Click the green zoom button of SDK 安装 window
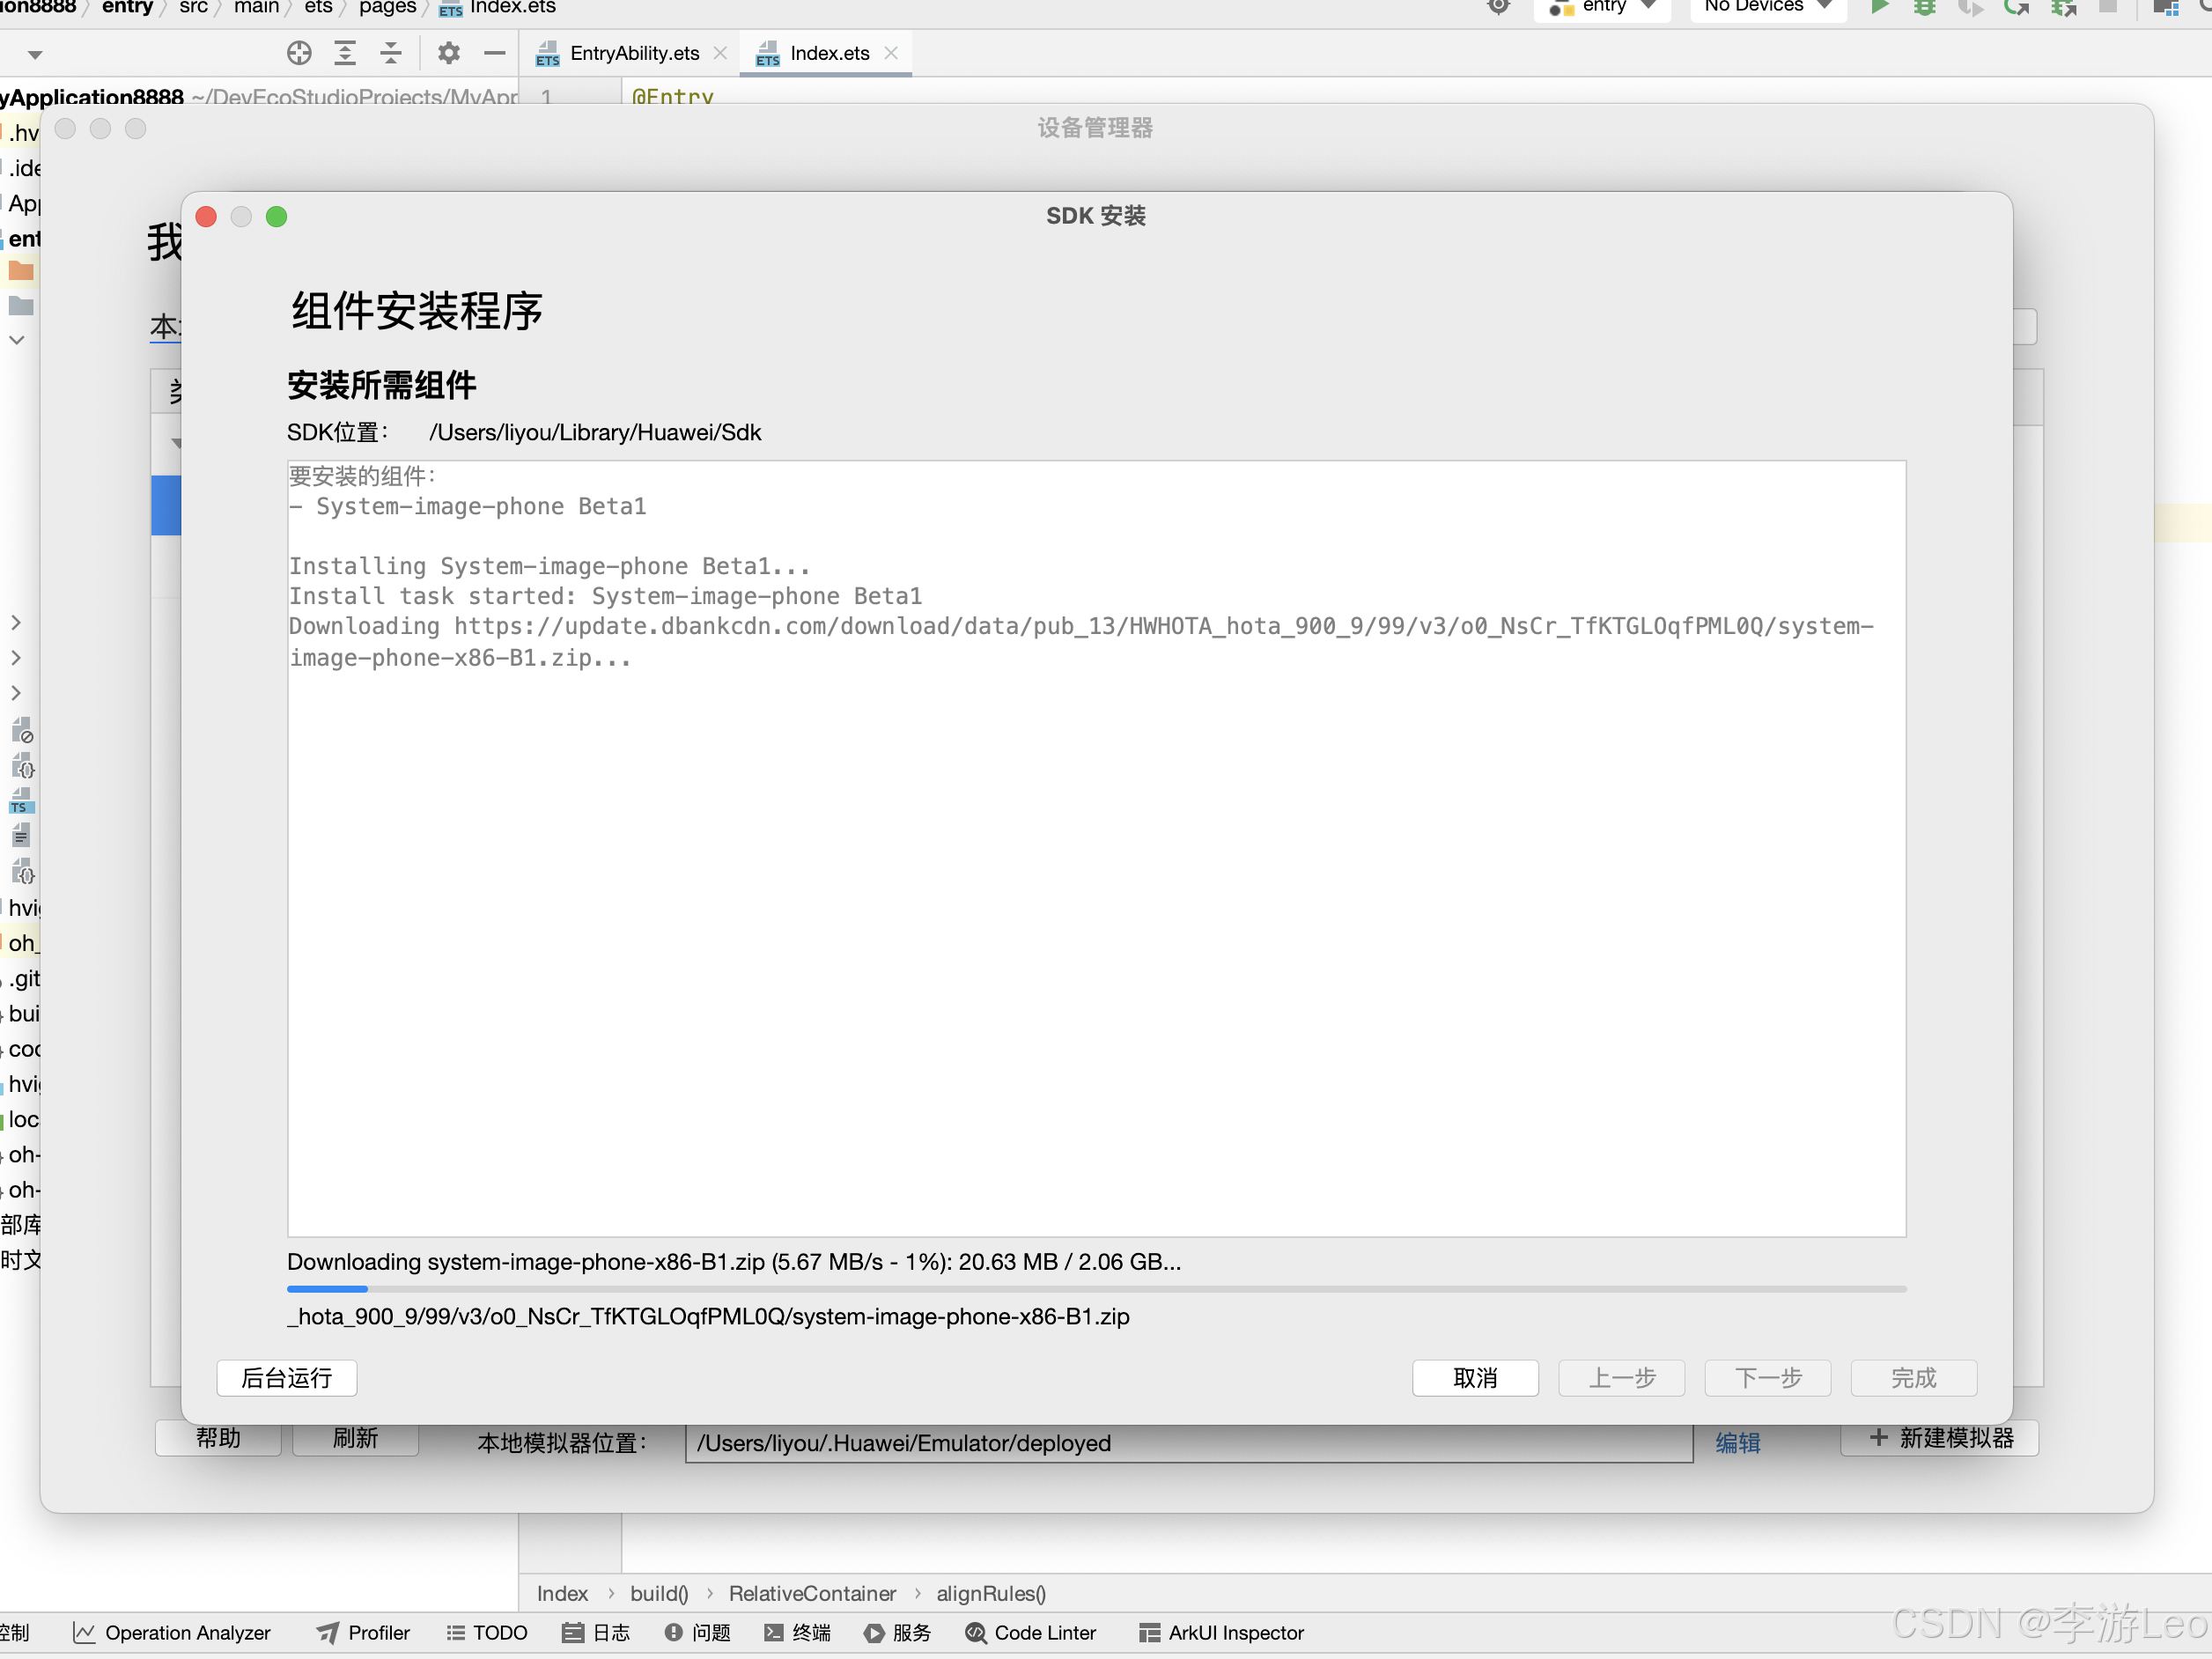Image resolution: width=2212 pixels, height=1659 pixels. tap(277, 217)
